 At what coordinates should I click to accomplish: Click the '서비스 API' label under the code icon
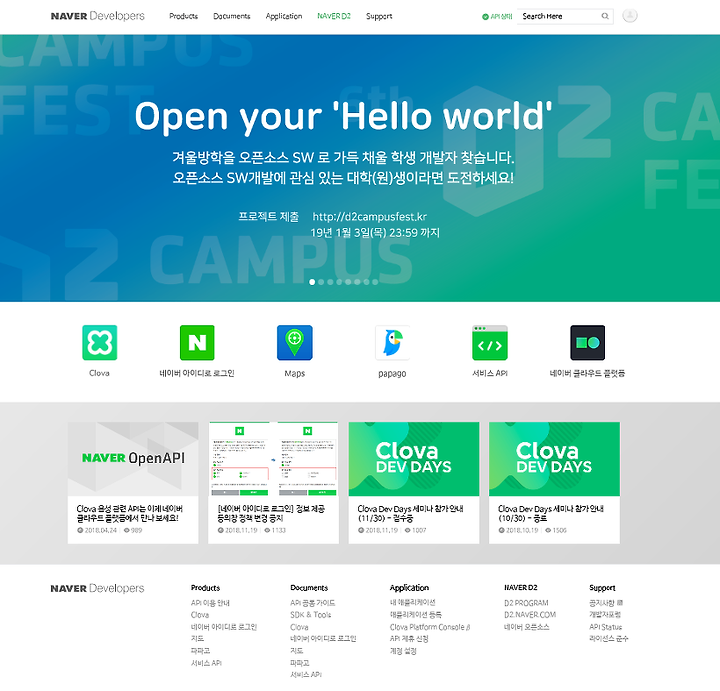tap(490, 373)
